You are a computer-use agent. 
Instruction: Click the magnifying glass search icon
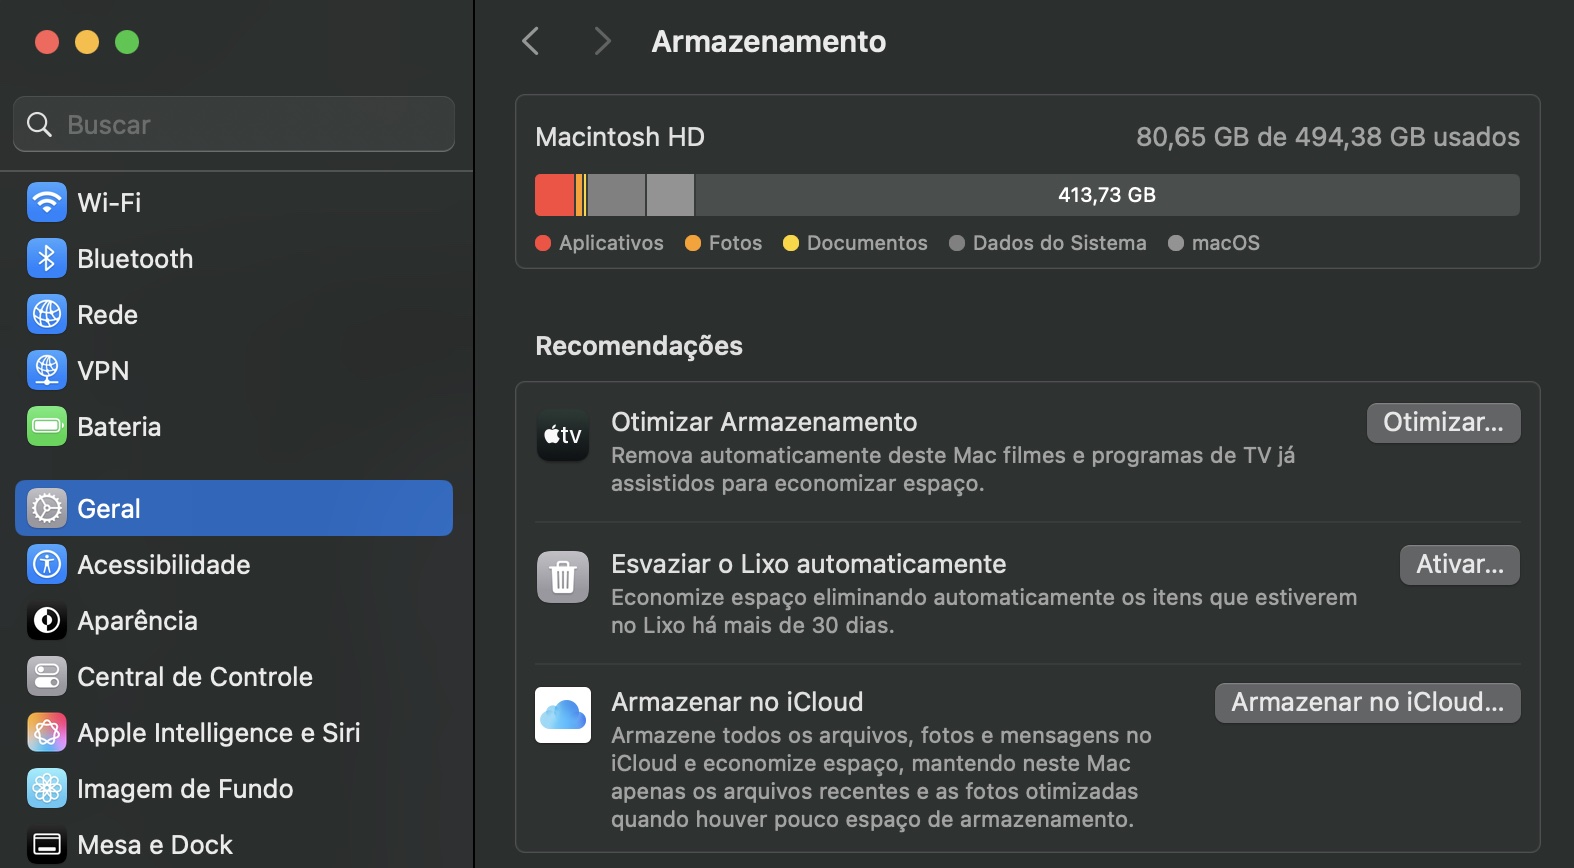pos(39,124)
